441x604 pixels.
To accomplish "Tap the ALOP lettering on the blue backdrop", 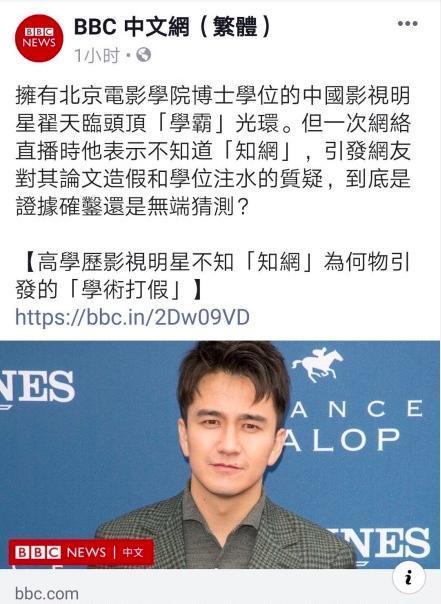I will (343, 439).
